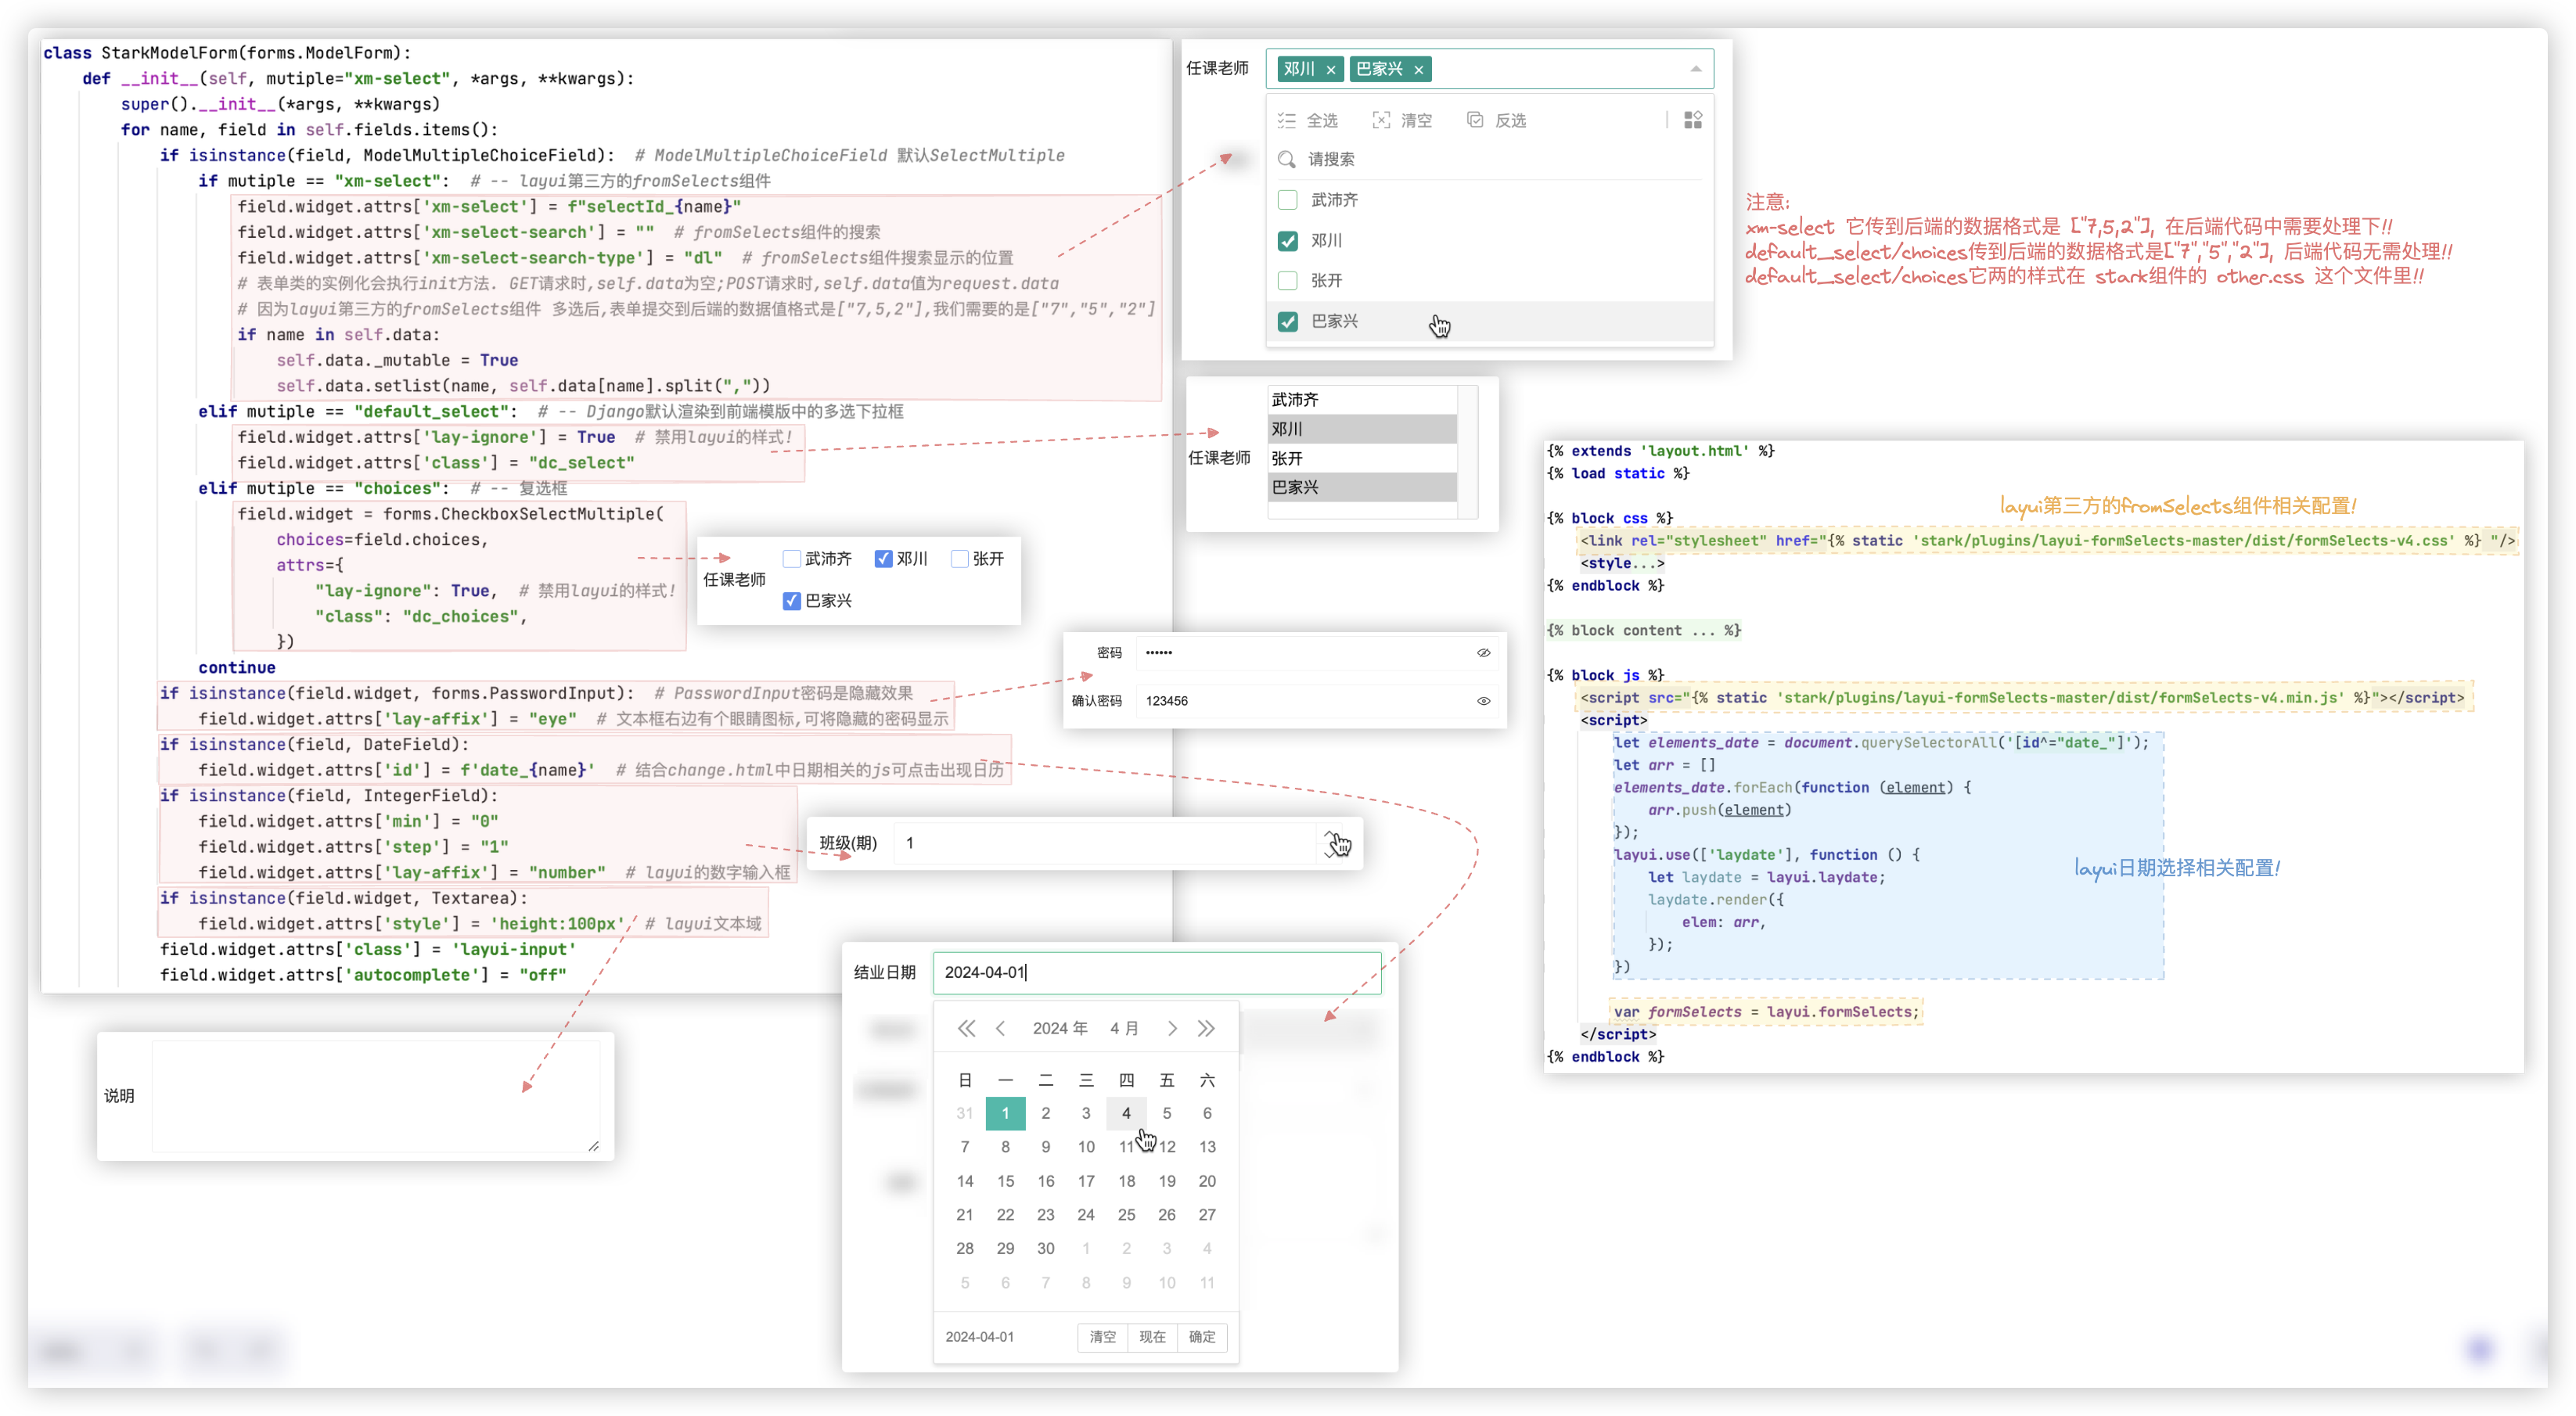2576x1416 pixels.
Task: Click the 反选 invert selection icon
Action: (x=1475, y=121)
